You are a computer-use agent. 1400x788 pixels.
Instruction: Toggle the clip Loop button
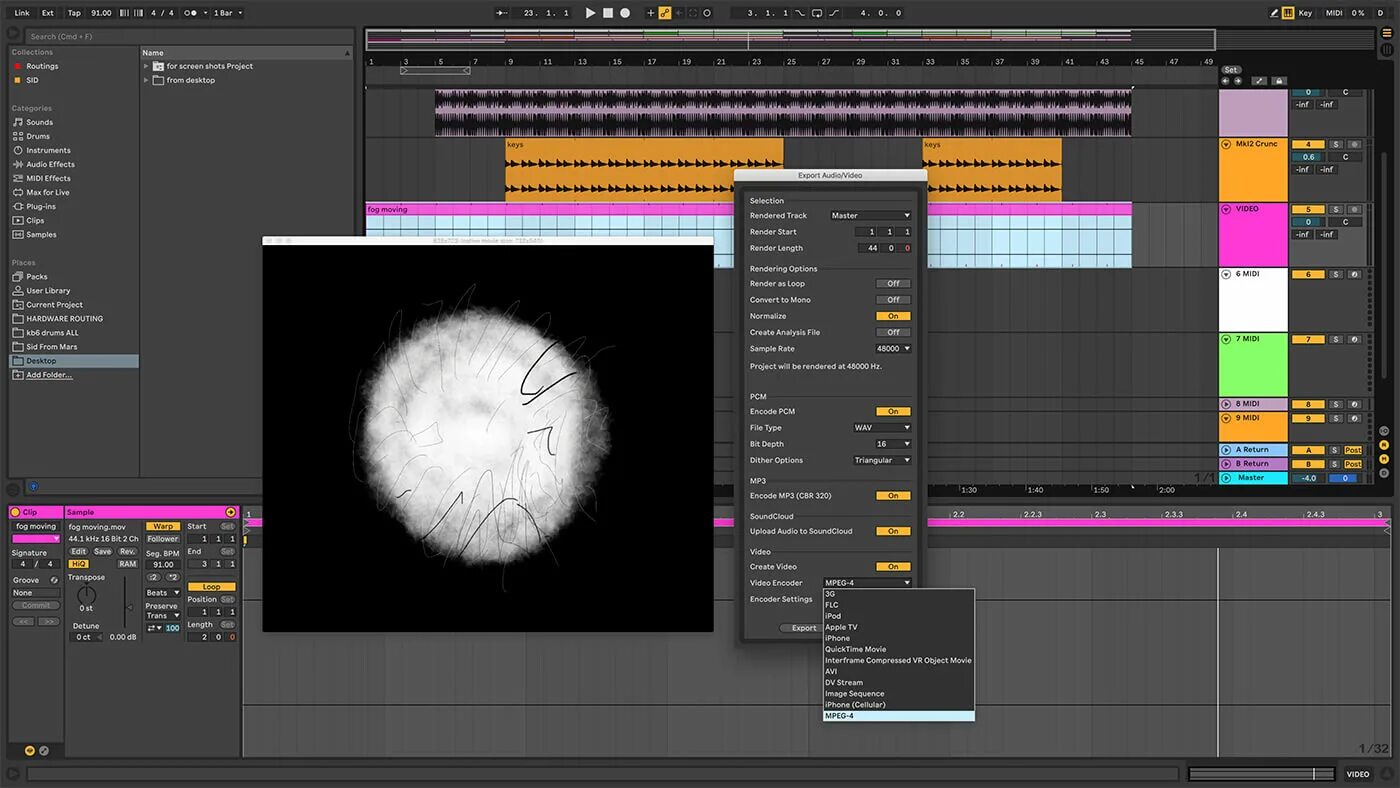point(212,587)
